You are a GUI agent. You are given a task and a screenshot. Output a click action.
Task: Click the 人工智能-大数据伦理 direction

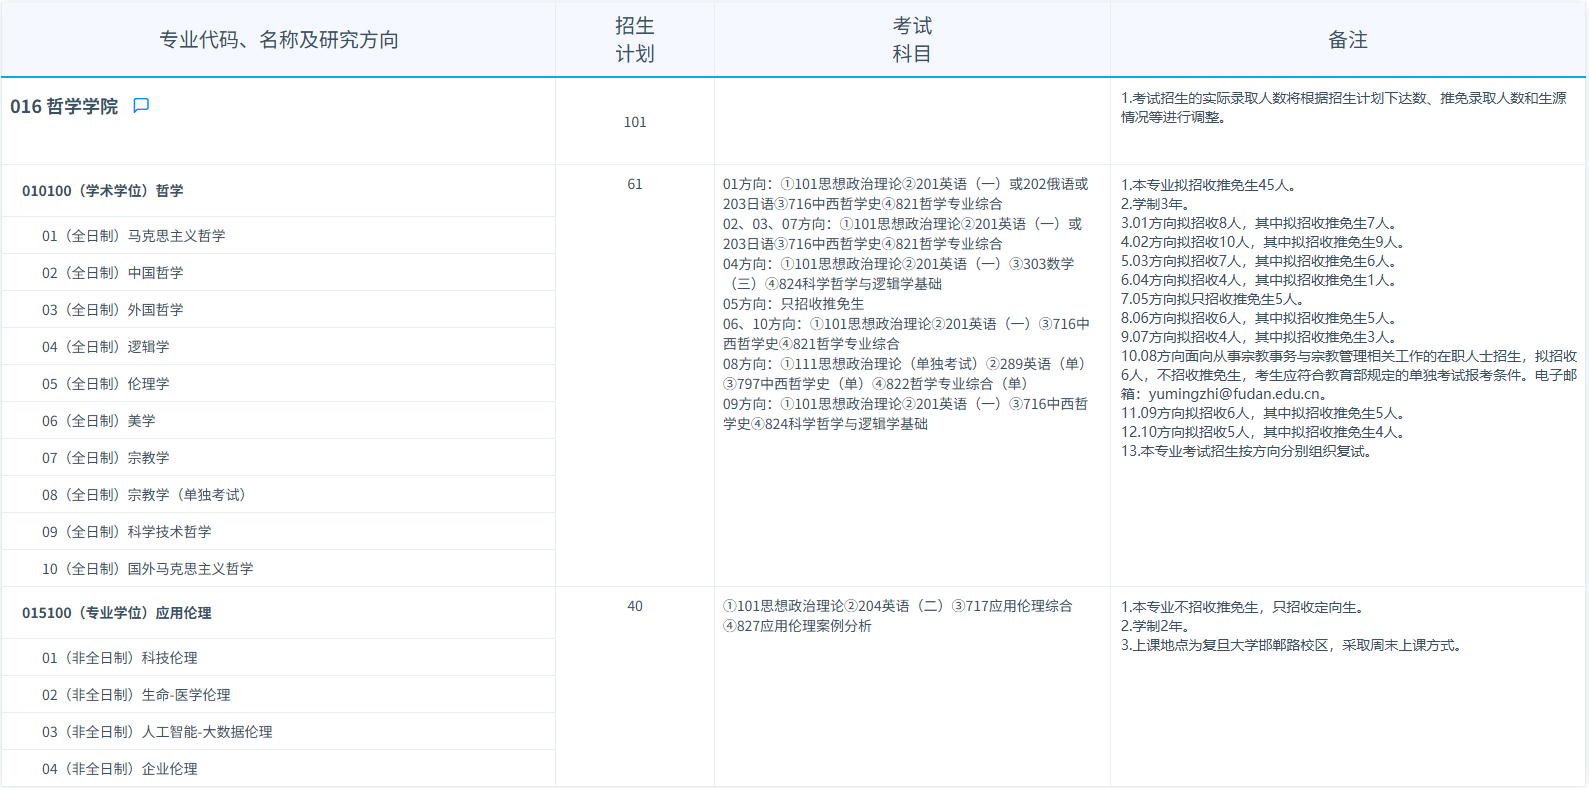point(157,732)
